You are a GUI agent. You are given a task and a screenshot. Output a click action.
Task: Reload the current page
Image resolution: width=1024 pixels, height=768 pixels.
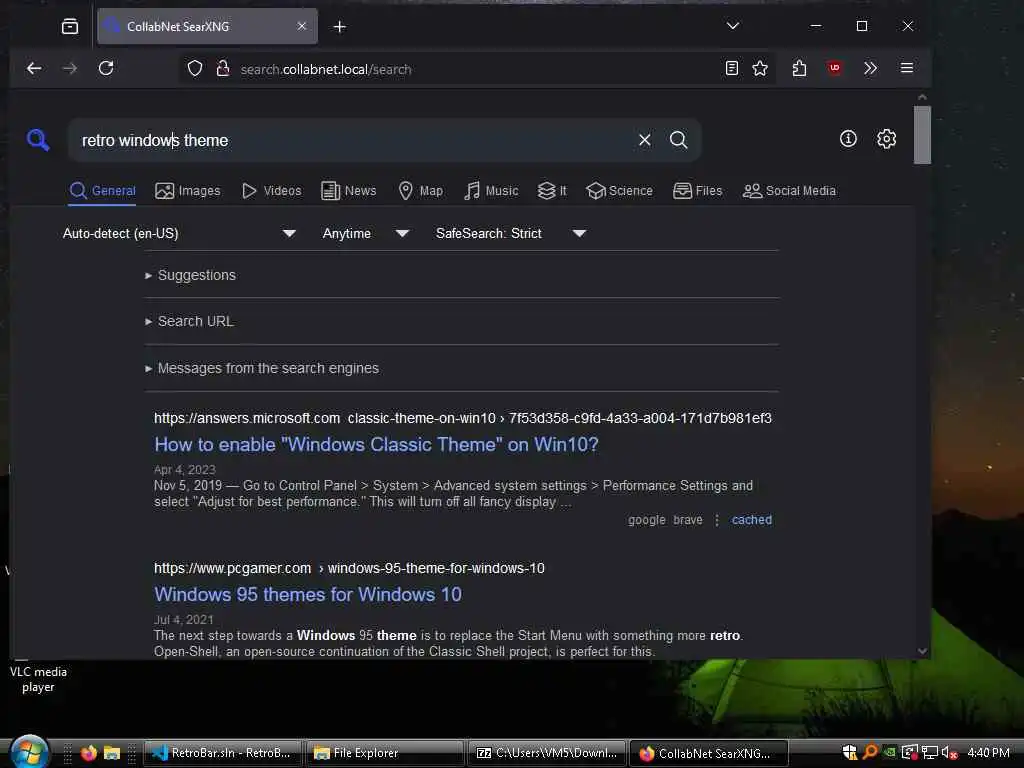pos(106,68)
